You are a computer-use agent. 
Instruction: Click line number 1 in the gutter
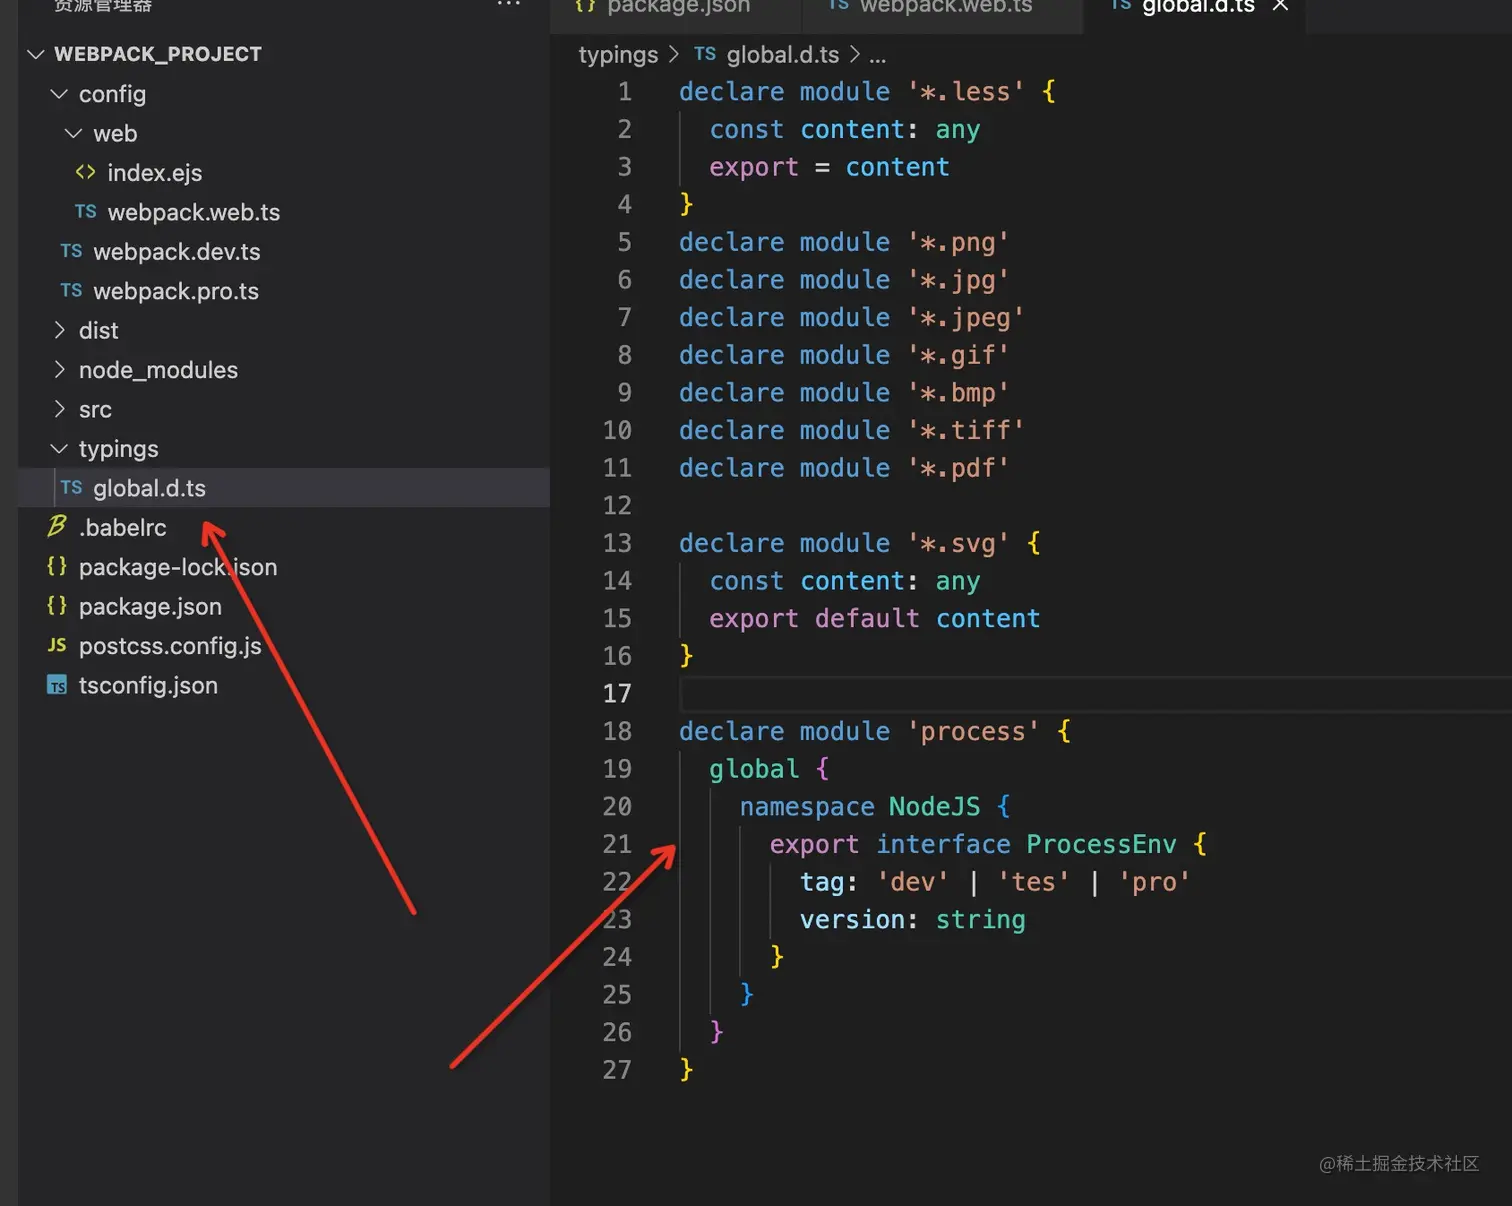pos(625,92)
